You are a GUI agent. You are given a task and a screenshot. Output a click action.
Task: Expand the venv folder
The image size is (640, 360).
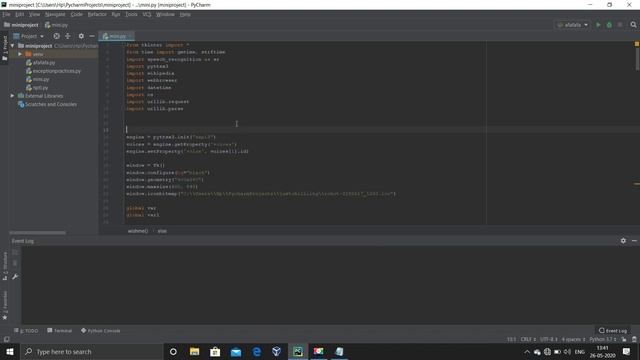[20, 54]
